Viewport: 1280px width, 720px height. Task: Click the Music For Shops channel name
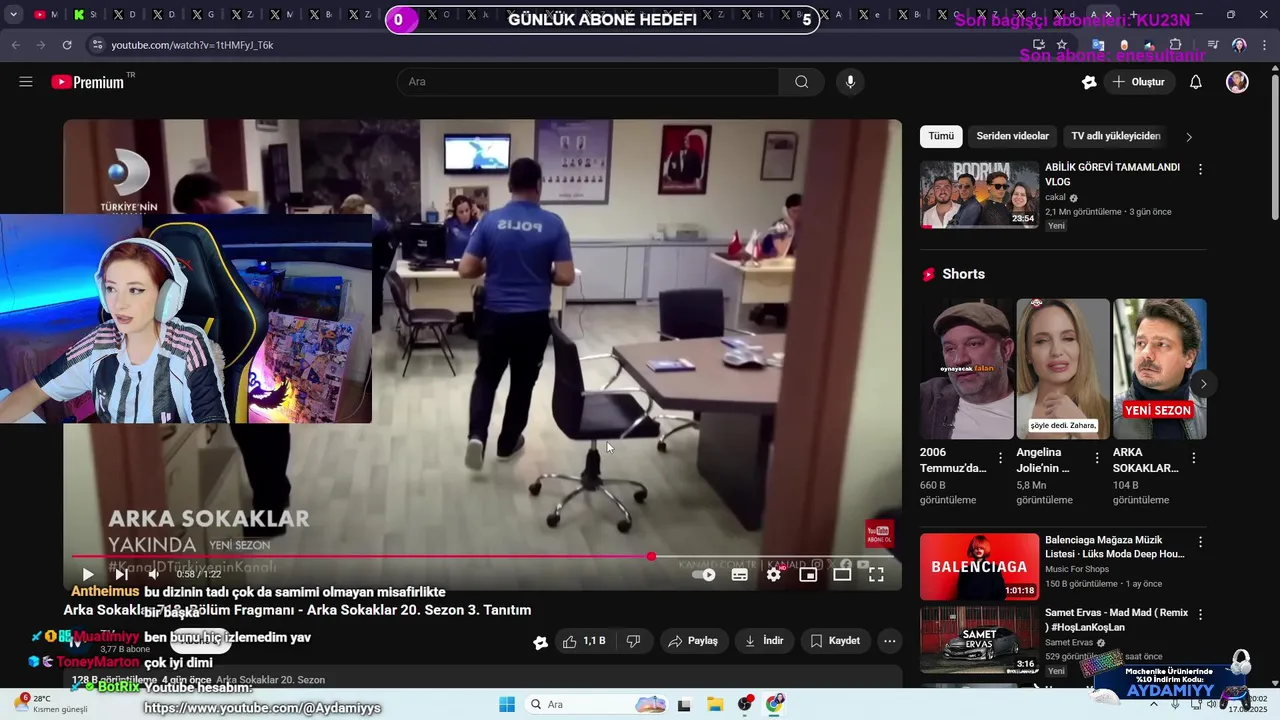(x=1077, y=569)
